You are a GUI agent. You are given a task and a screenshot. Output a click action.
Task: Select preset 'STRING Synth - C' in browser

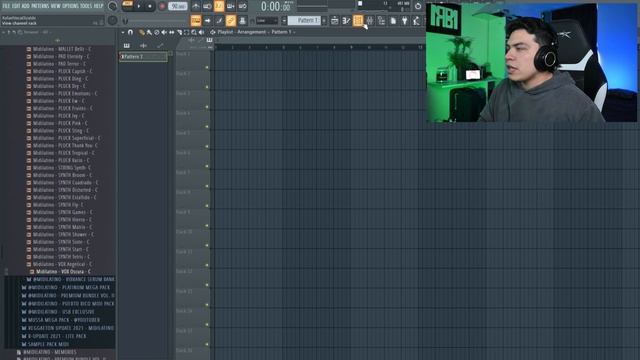[62, 168]
